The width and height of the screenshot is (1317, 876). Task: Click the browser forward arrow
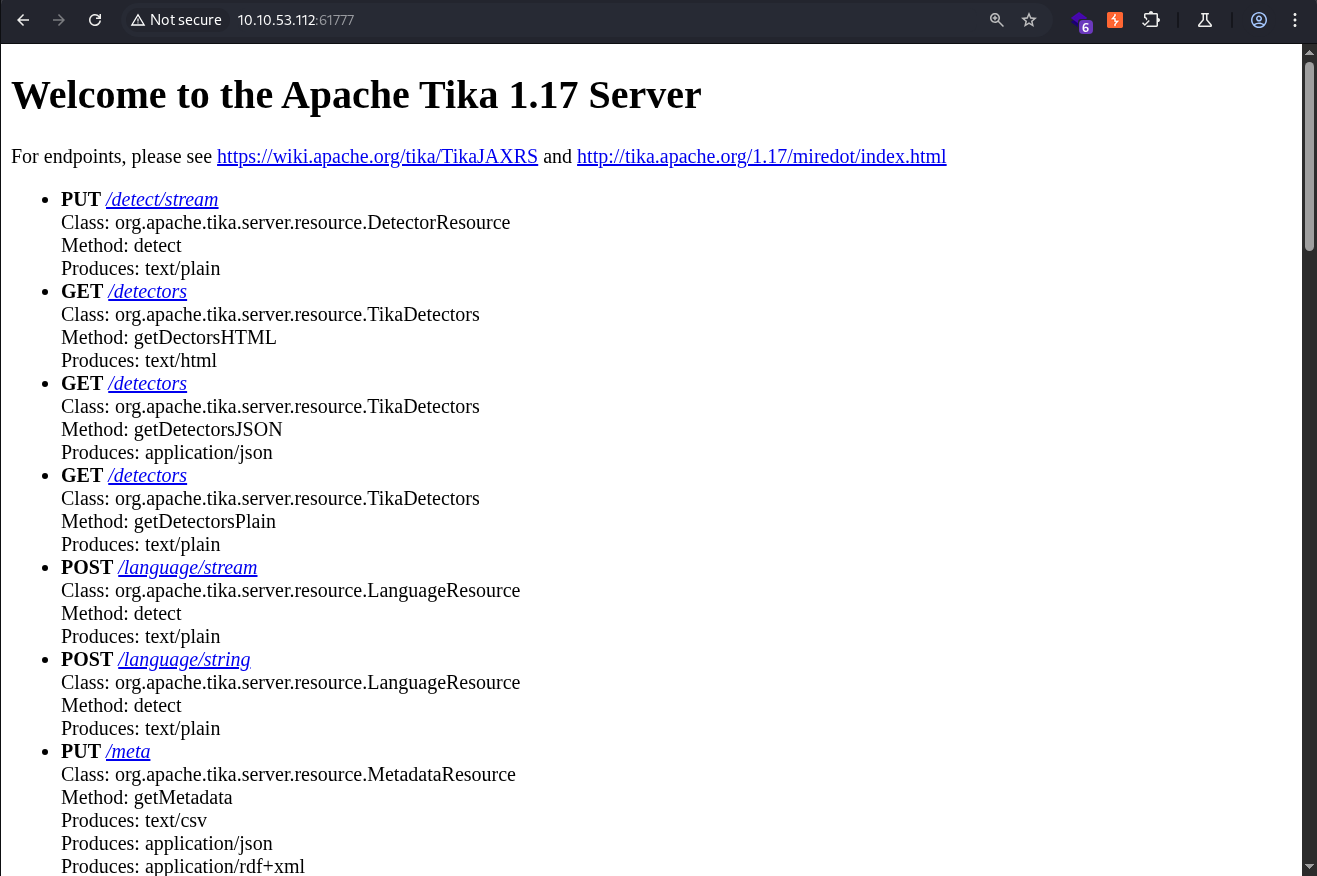coord(59,20)
